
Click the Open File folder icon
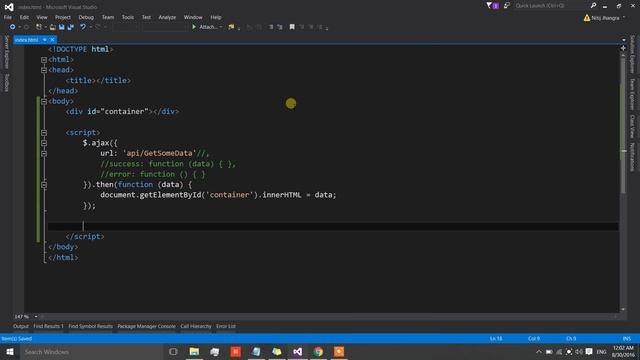click(53, 27)
